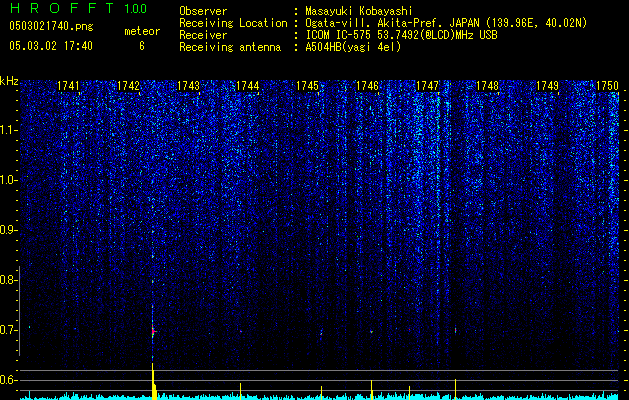Click the Receiving Location field label
The width and height of the screenshot is (629, 400).
(233, 23)
